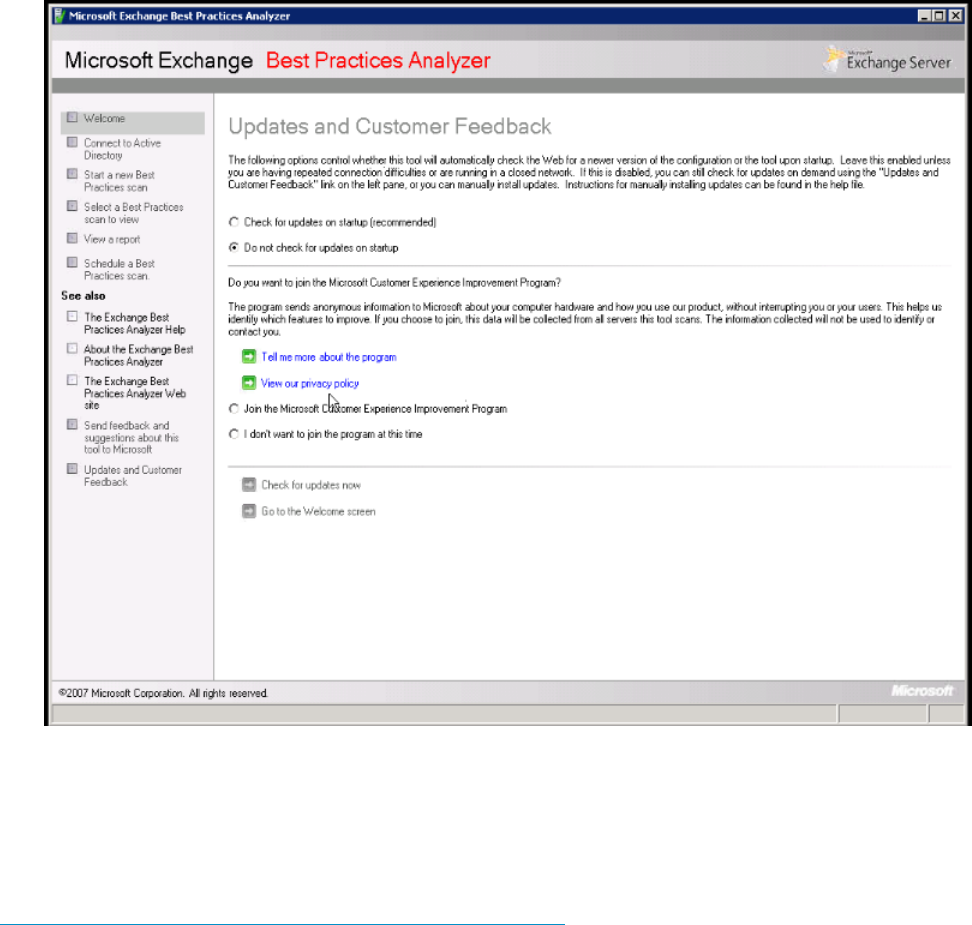This screenshot has width=972, height=925.
Task: Click Go to the Welcome screen
Action: pos(318,511)
